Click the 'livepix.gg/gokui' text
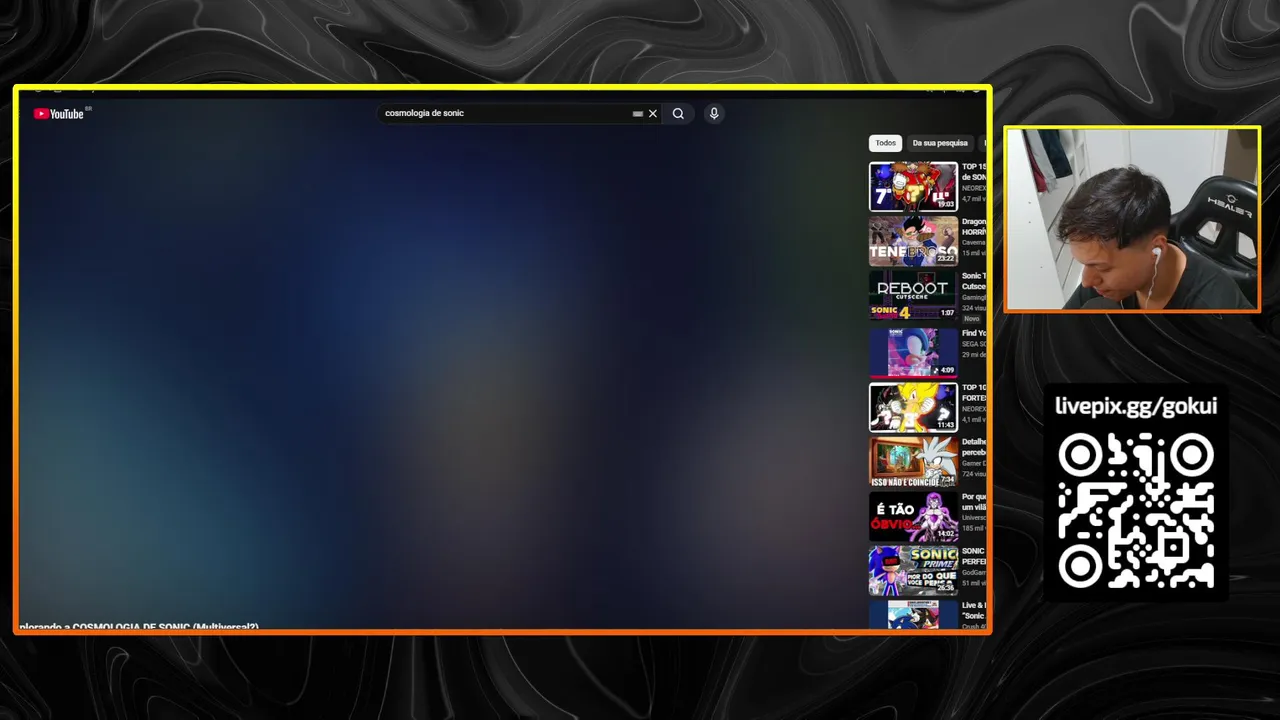 [x=1136, y=406]
